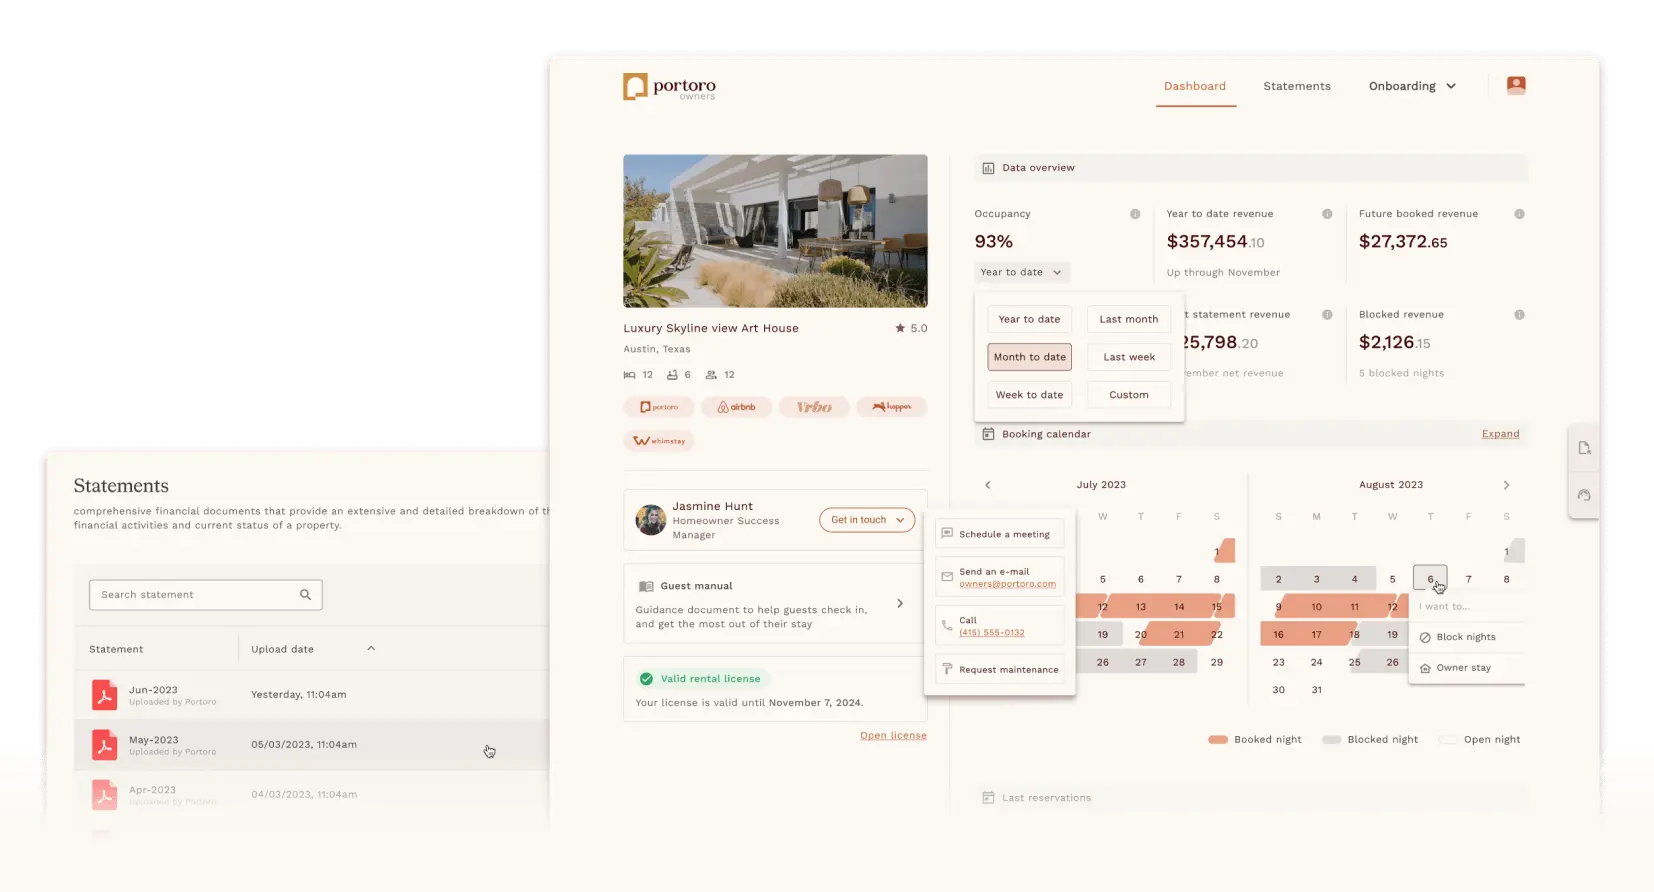The width and height of the screenshot is (1654, 892).
Task: Select the Month to date option
Action: click(x=1029, y=357)
